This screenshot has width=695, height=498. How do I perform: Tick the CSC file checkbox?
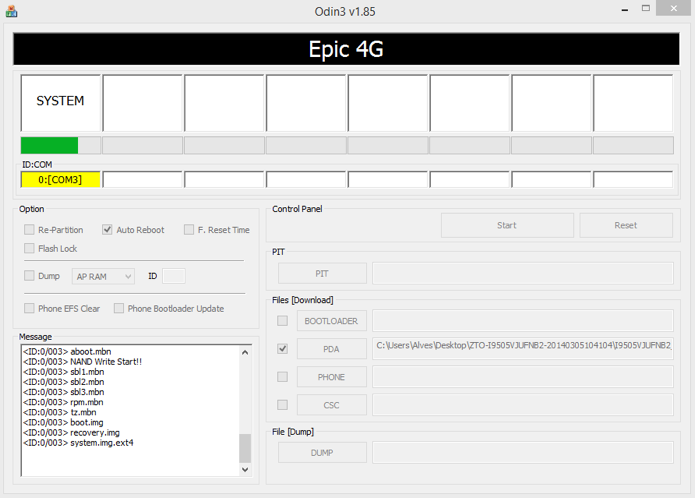point(282,405)
